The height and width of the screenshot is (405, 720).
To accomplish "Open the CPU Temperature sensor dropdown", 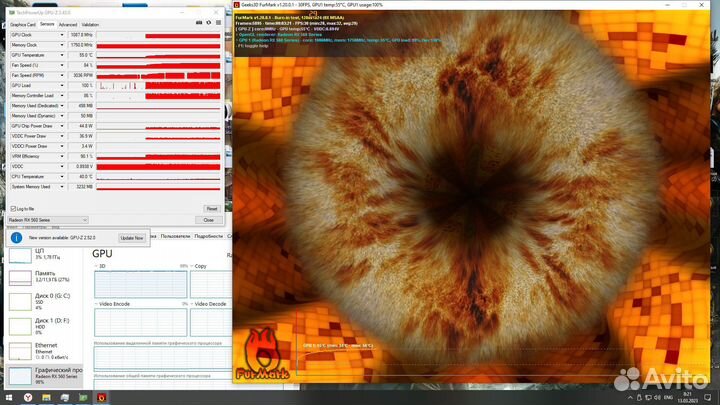I will (x=62, y=176).
